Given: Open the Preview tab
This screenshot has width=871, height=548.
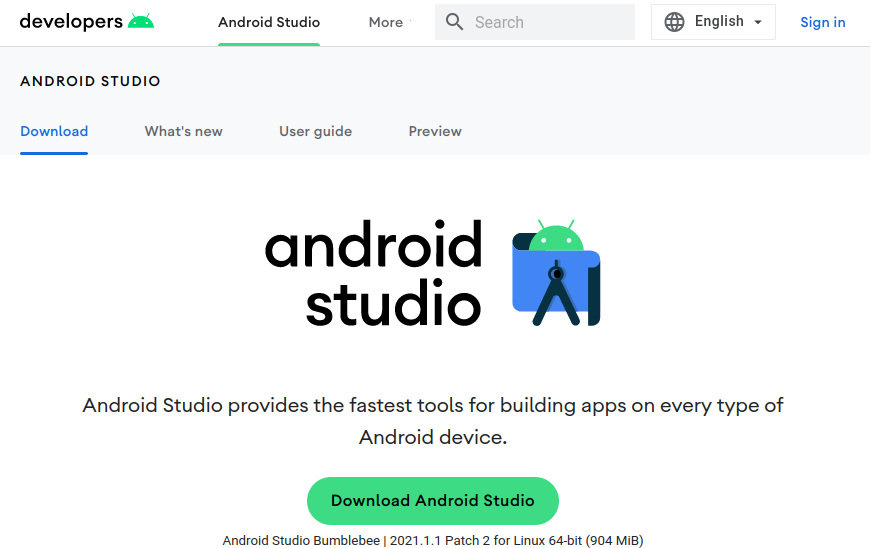Looking at the screenshot, I should pos(435,132).
